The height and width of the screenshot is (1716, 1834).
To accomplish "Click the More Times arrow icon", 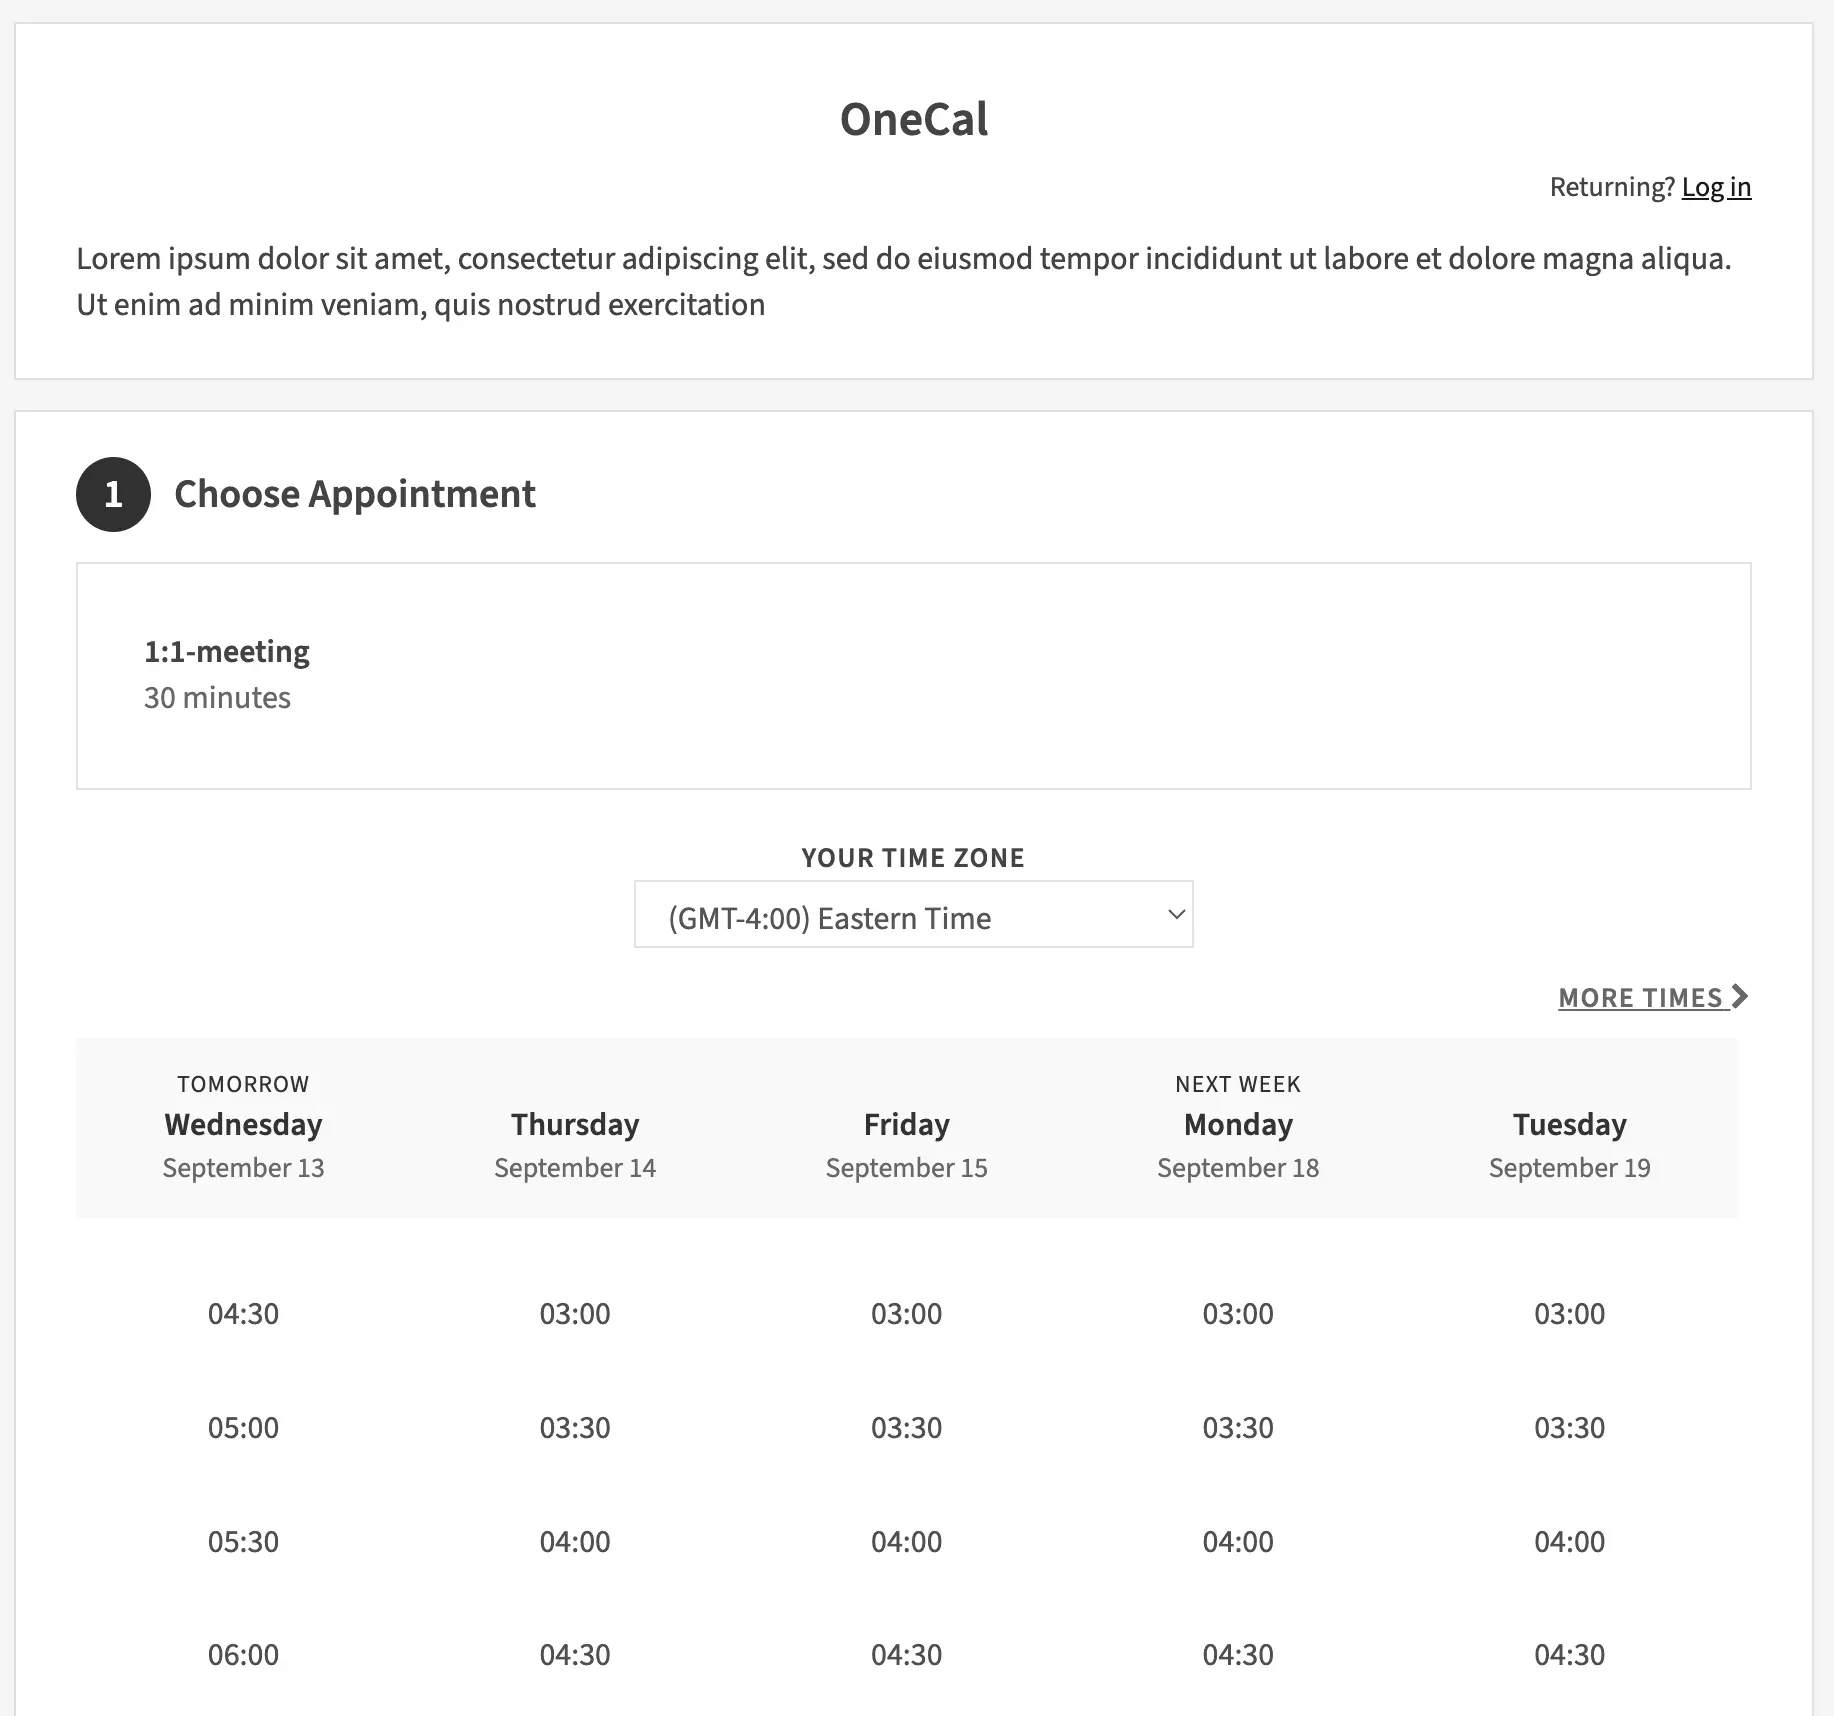I will [x=1740, y=997].
